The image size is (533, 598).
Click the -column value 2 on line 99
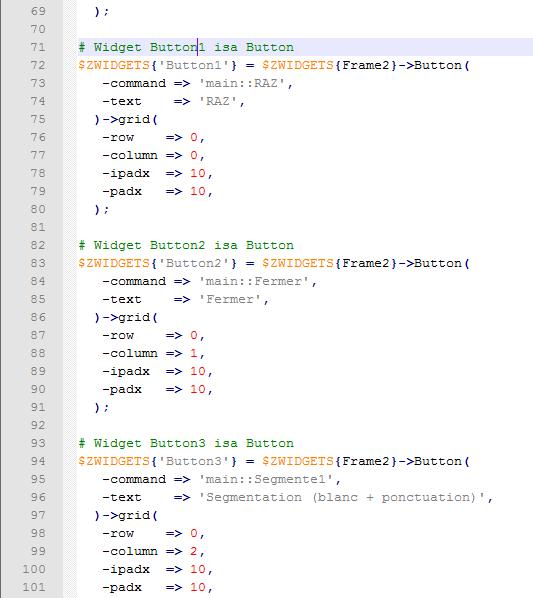pos(194,551)
